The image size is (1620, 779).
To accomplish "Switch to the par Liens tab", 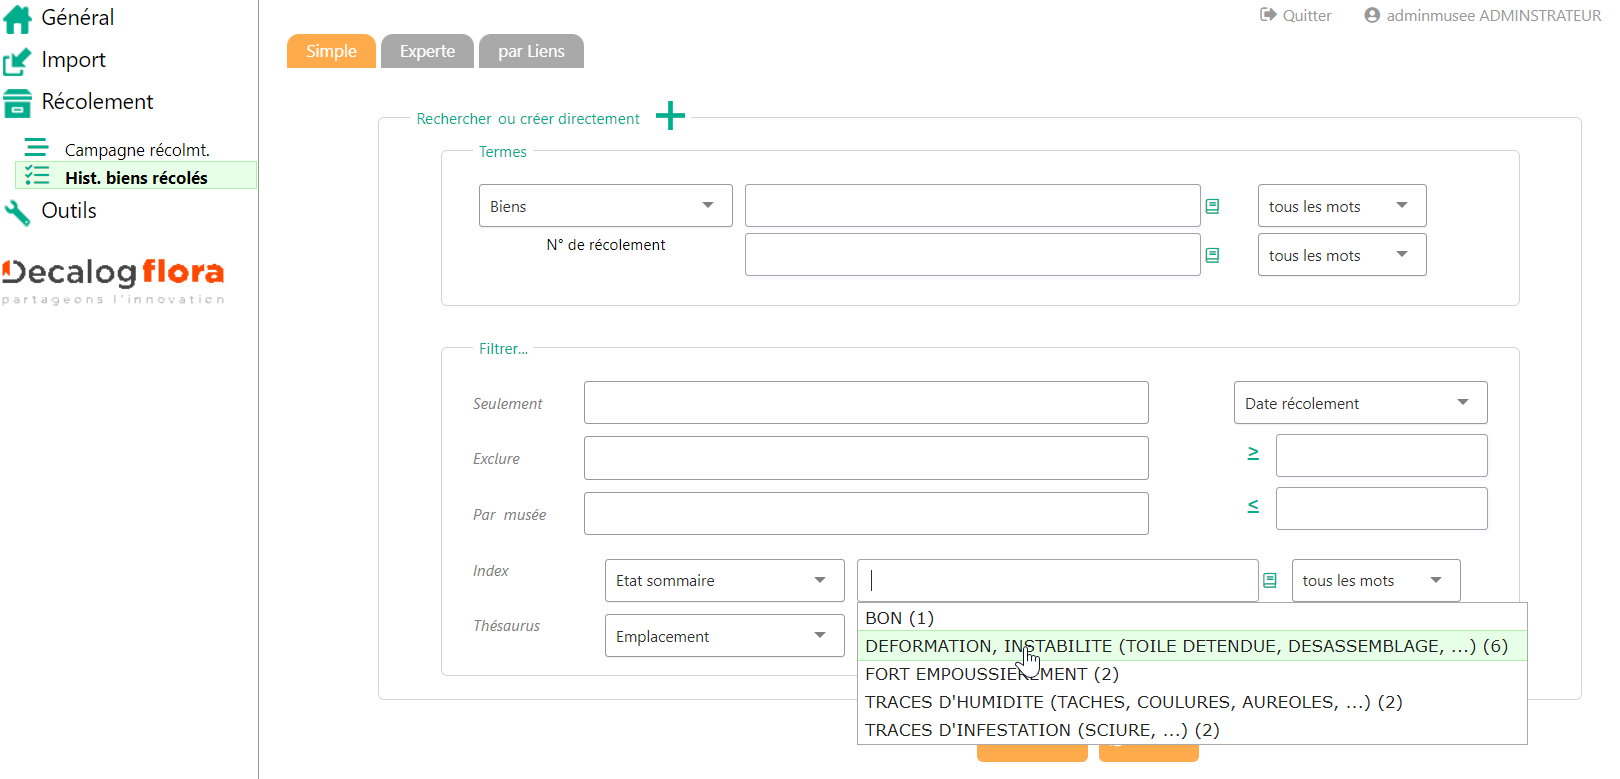I will pyautogui.click(x=531, y=51).
